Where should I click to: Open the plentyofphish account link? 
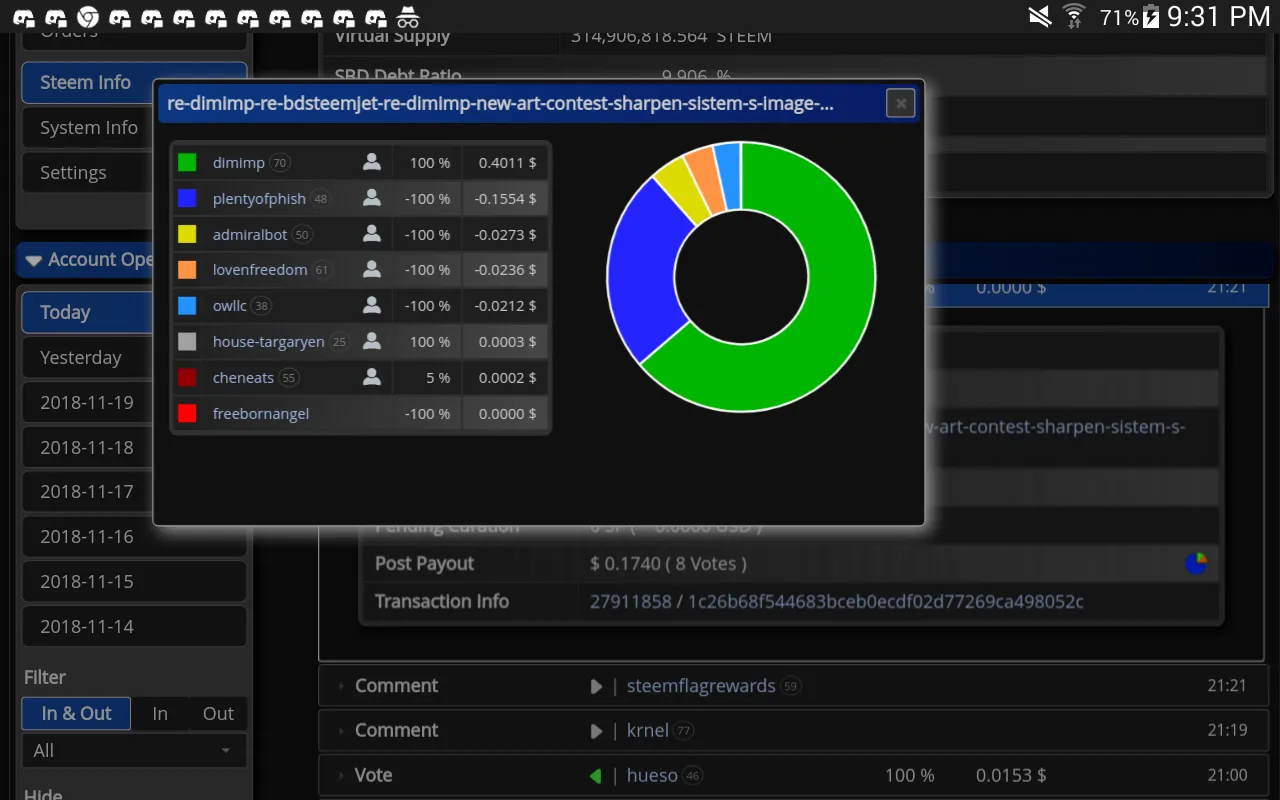(x=259, y=199)
